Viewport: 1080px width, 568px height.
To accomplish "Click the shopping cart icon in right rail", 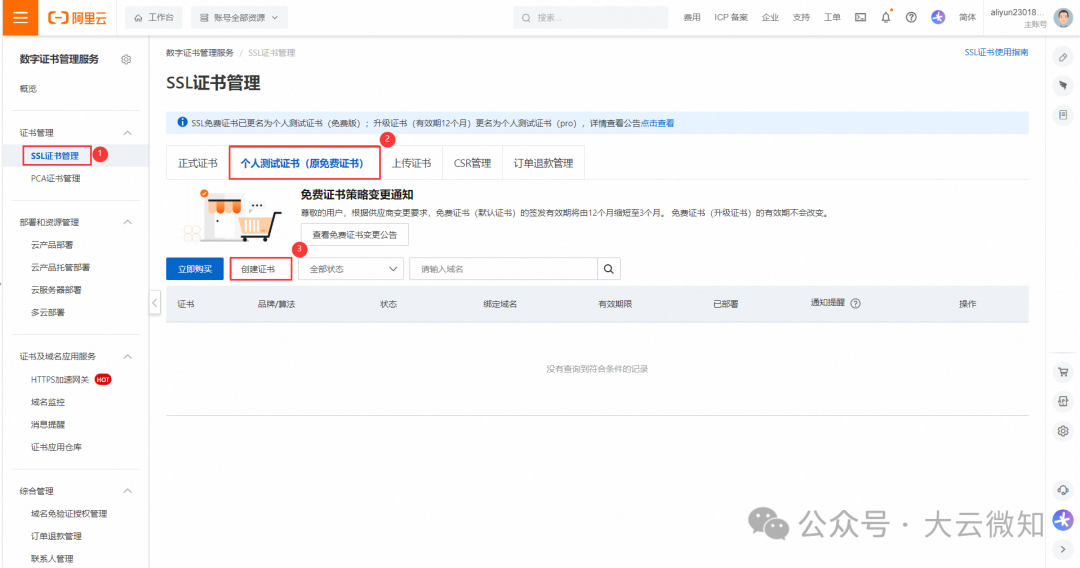I will pyautogui.click(x=1063, y=372).
